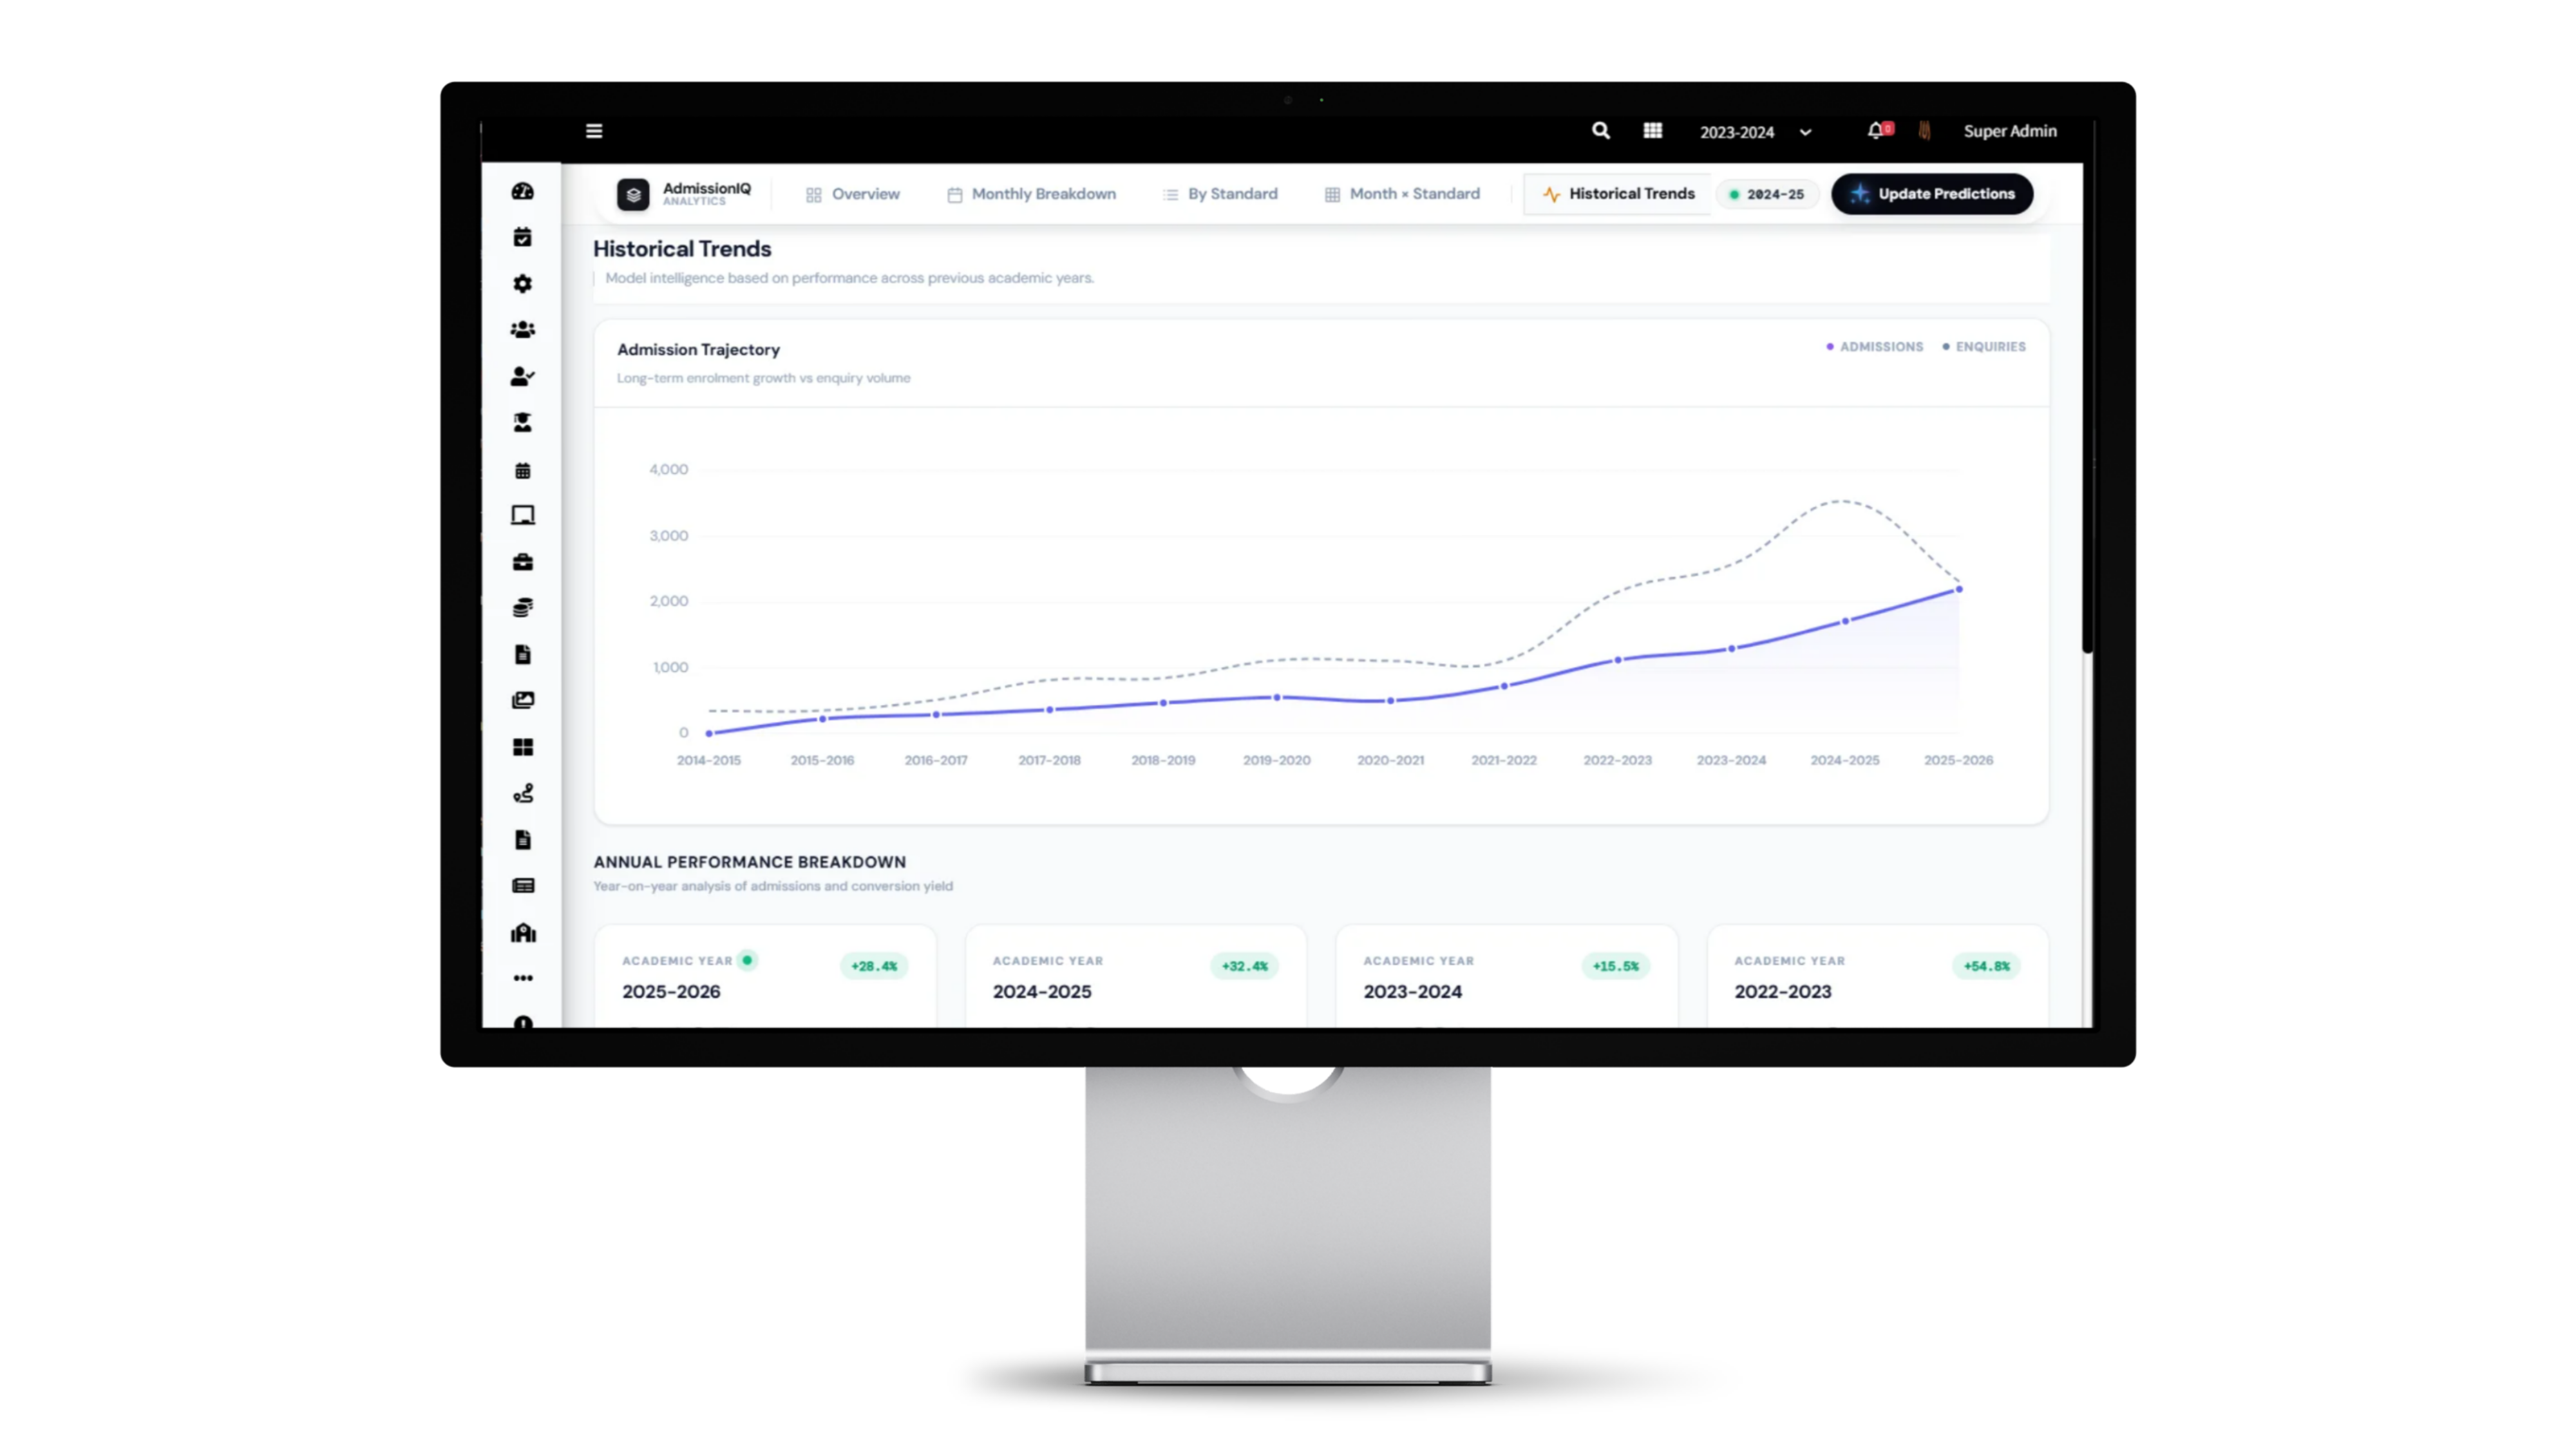This screenshot has height=1449, width=2576.
Task: Open the list card sidebar icon
Action: point(523,886)
